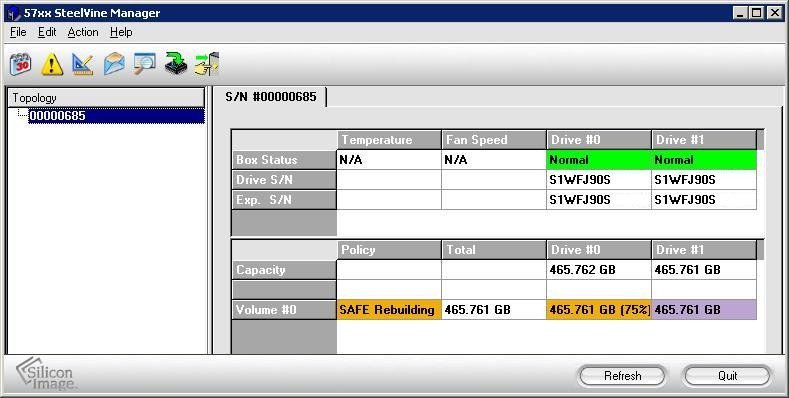Click the Total column header
The width and height of the screenshot is (789, 398).
click(494, 250)
